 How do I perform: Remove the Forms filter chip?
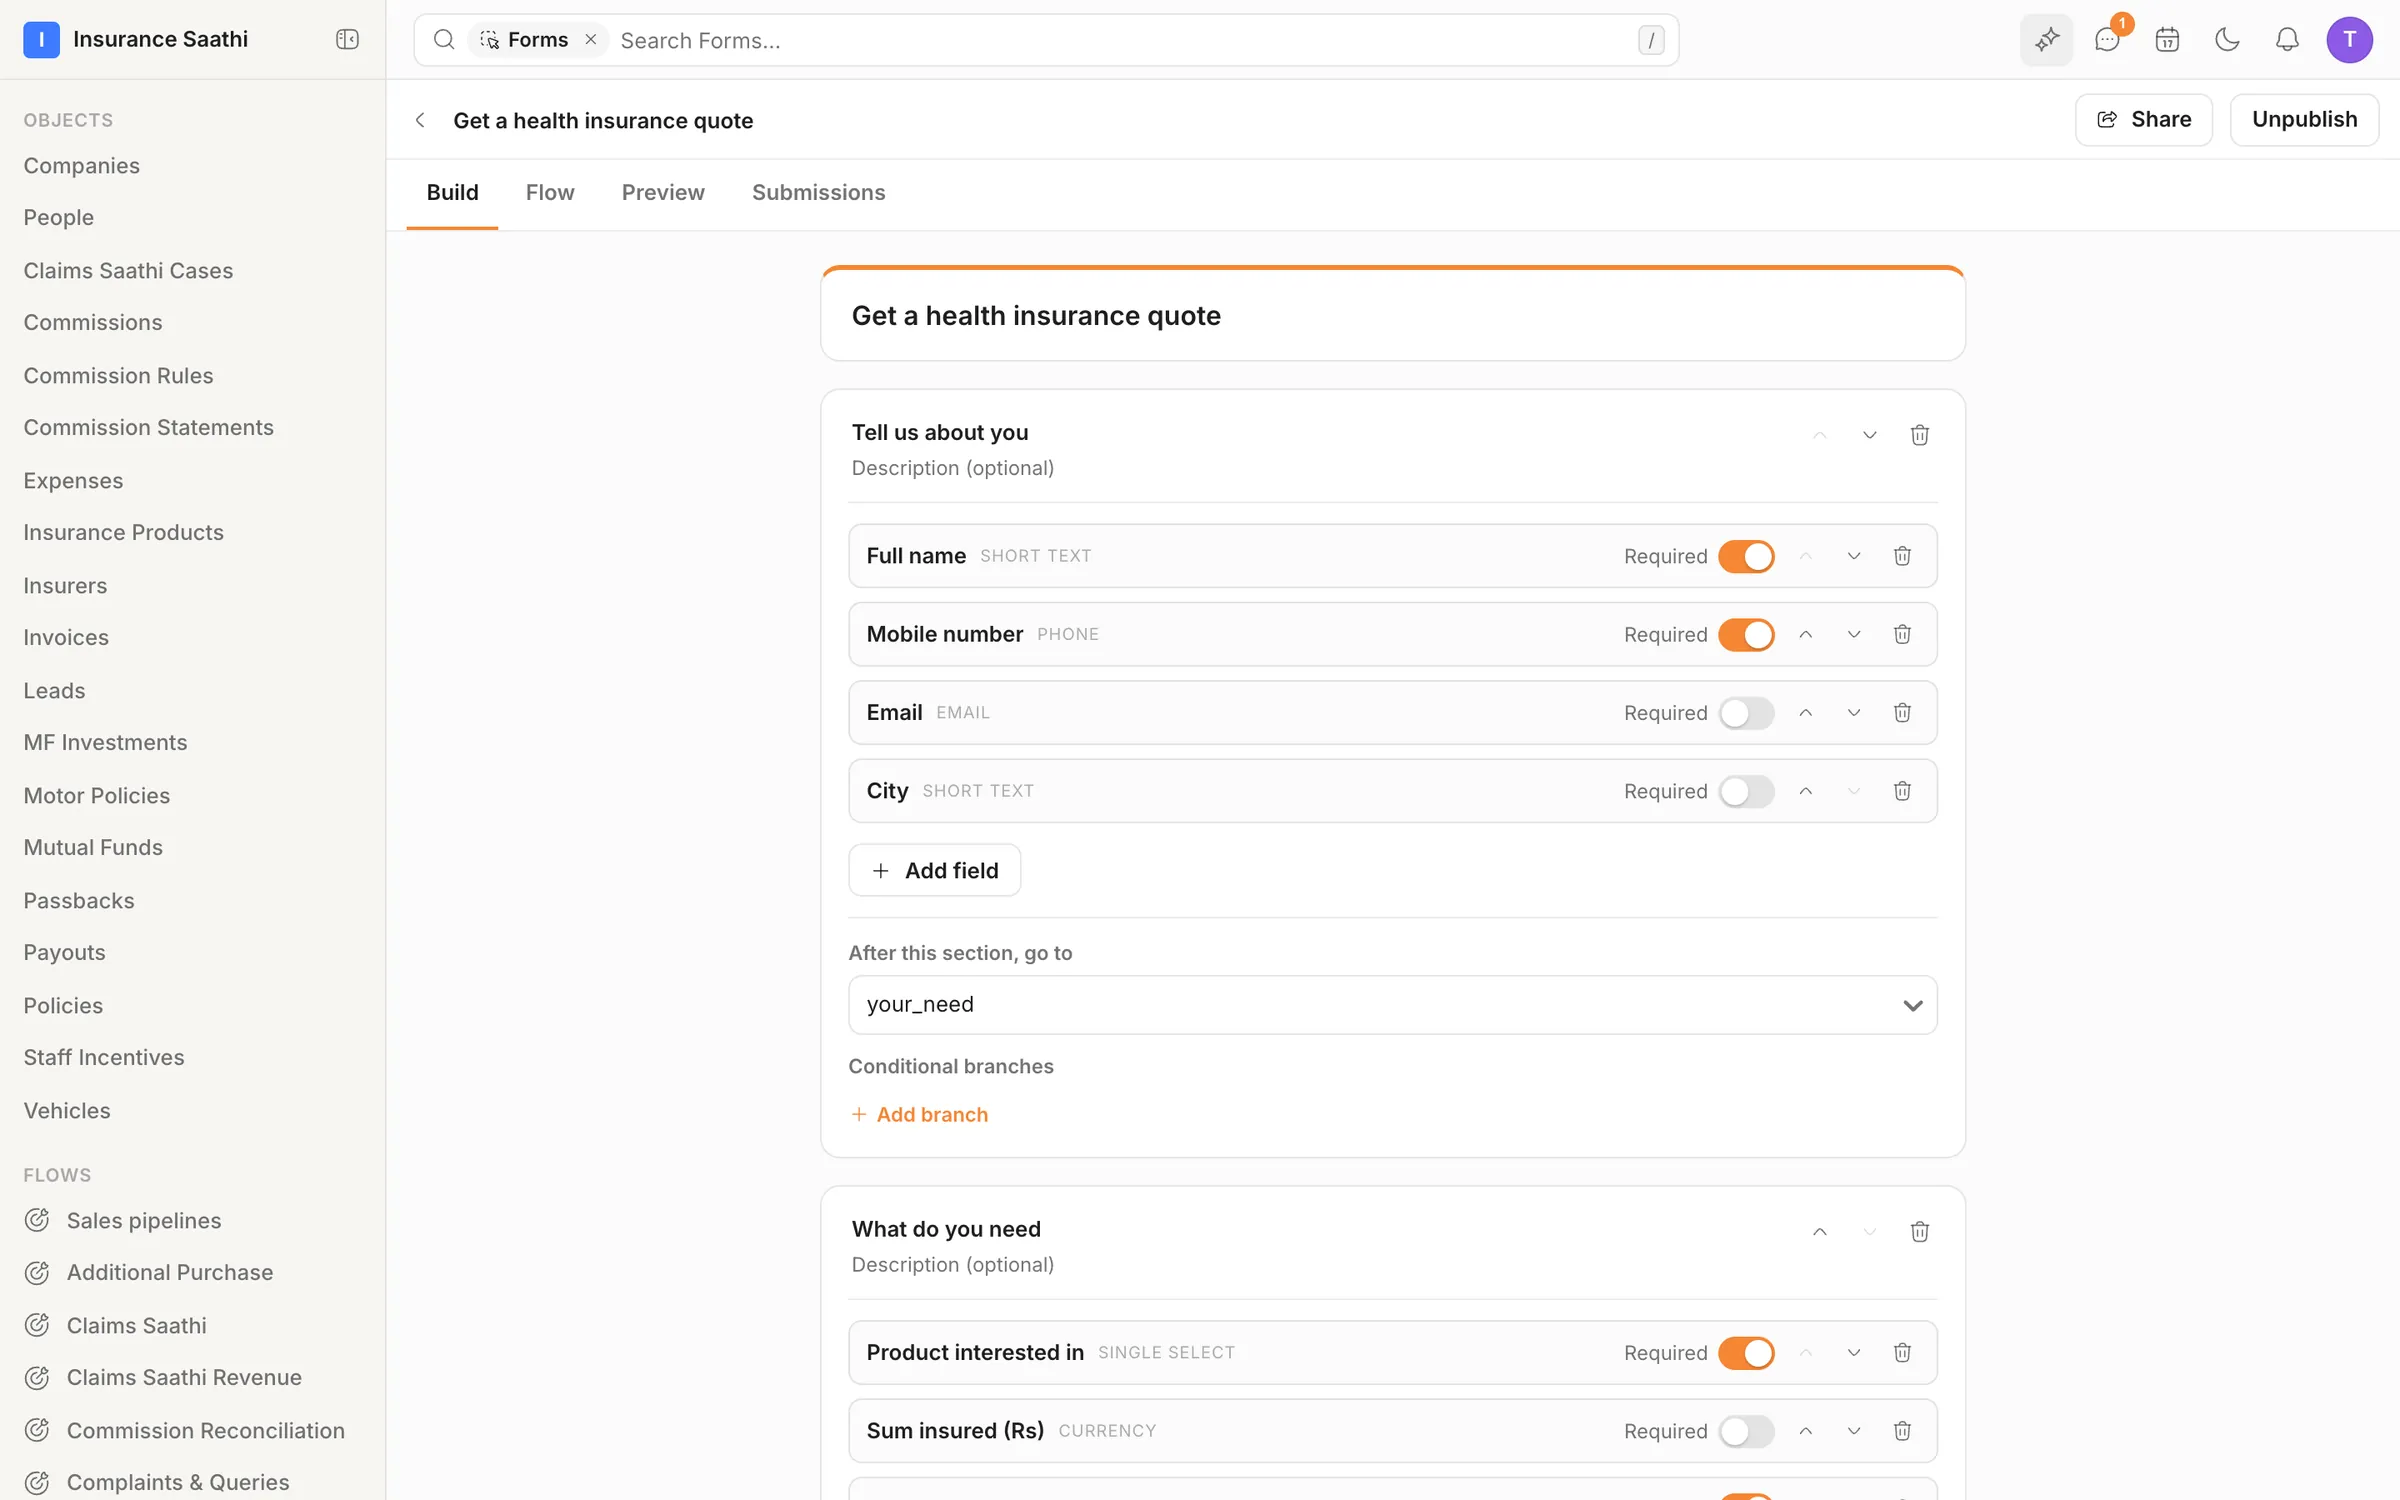(591, 39)
